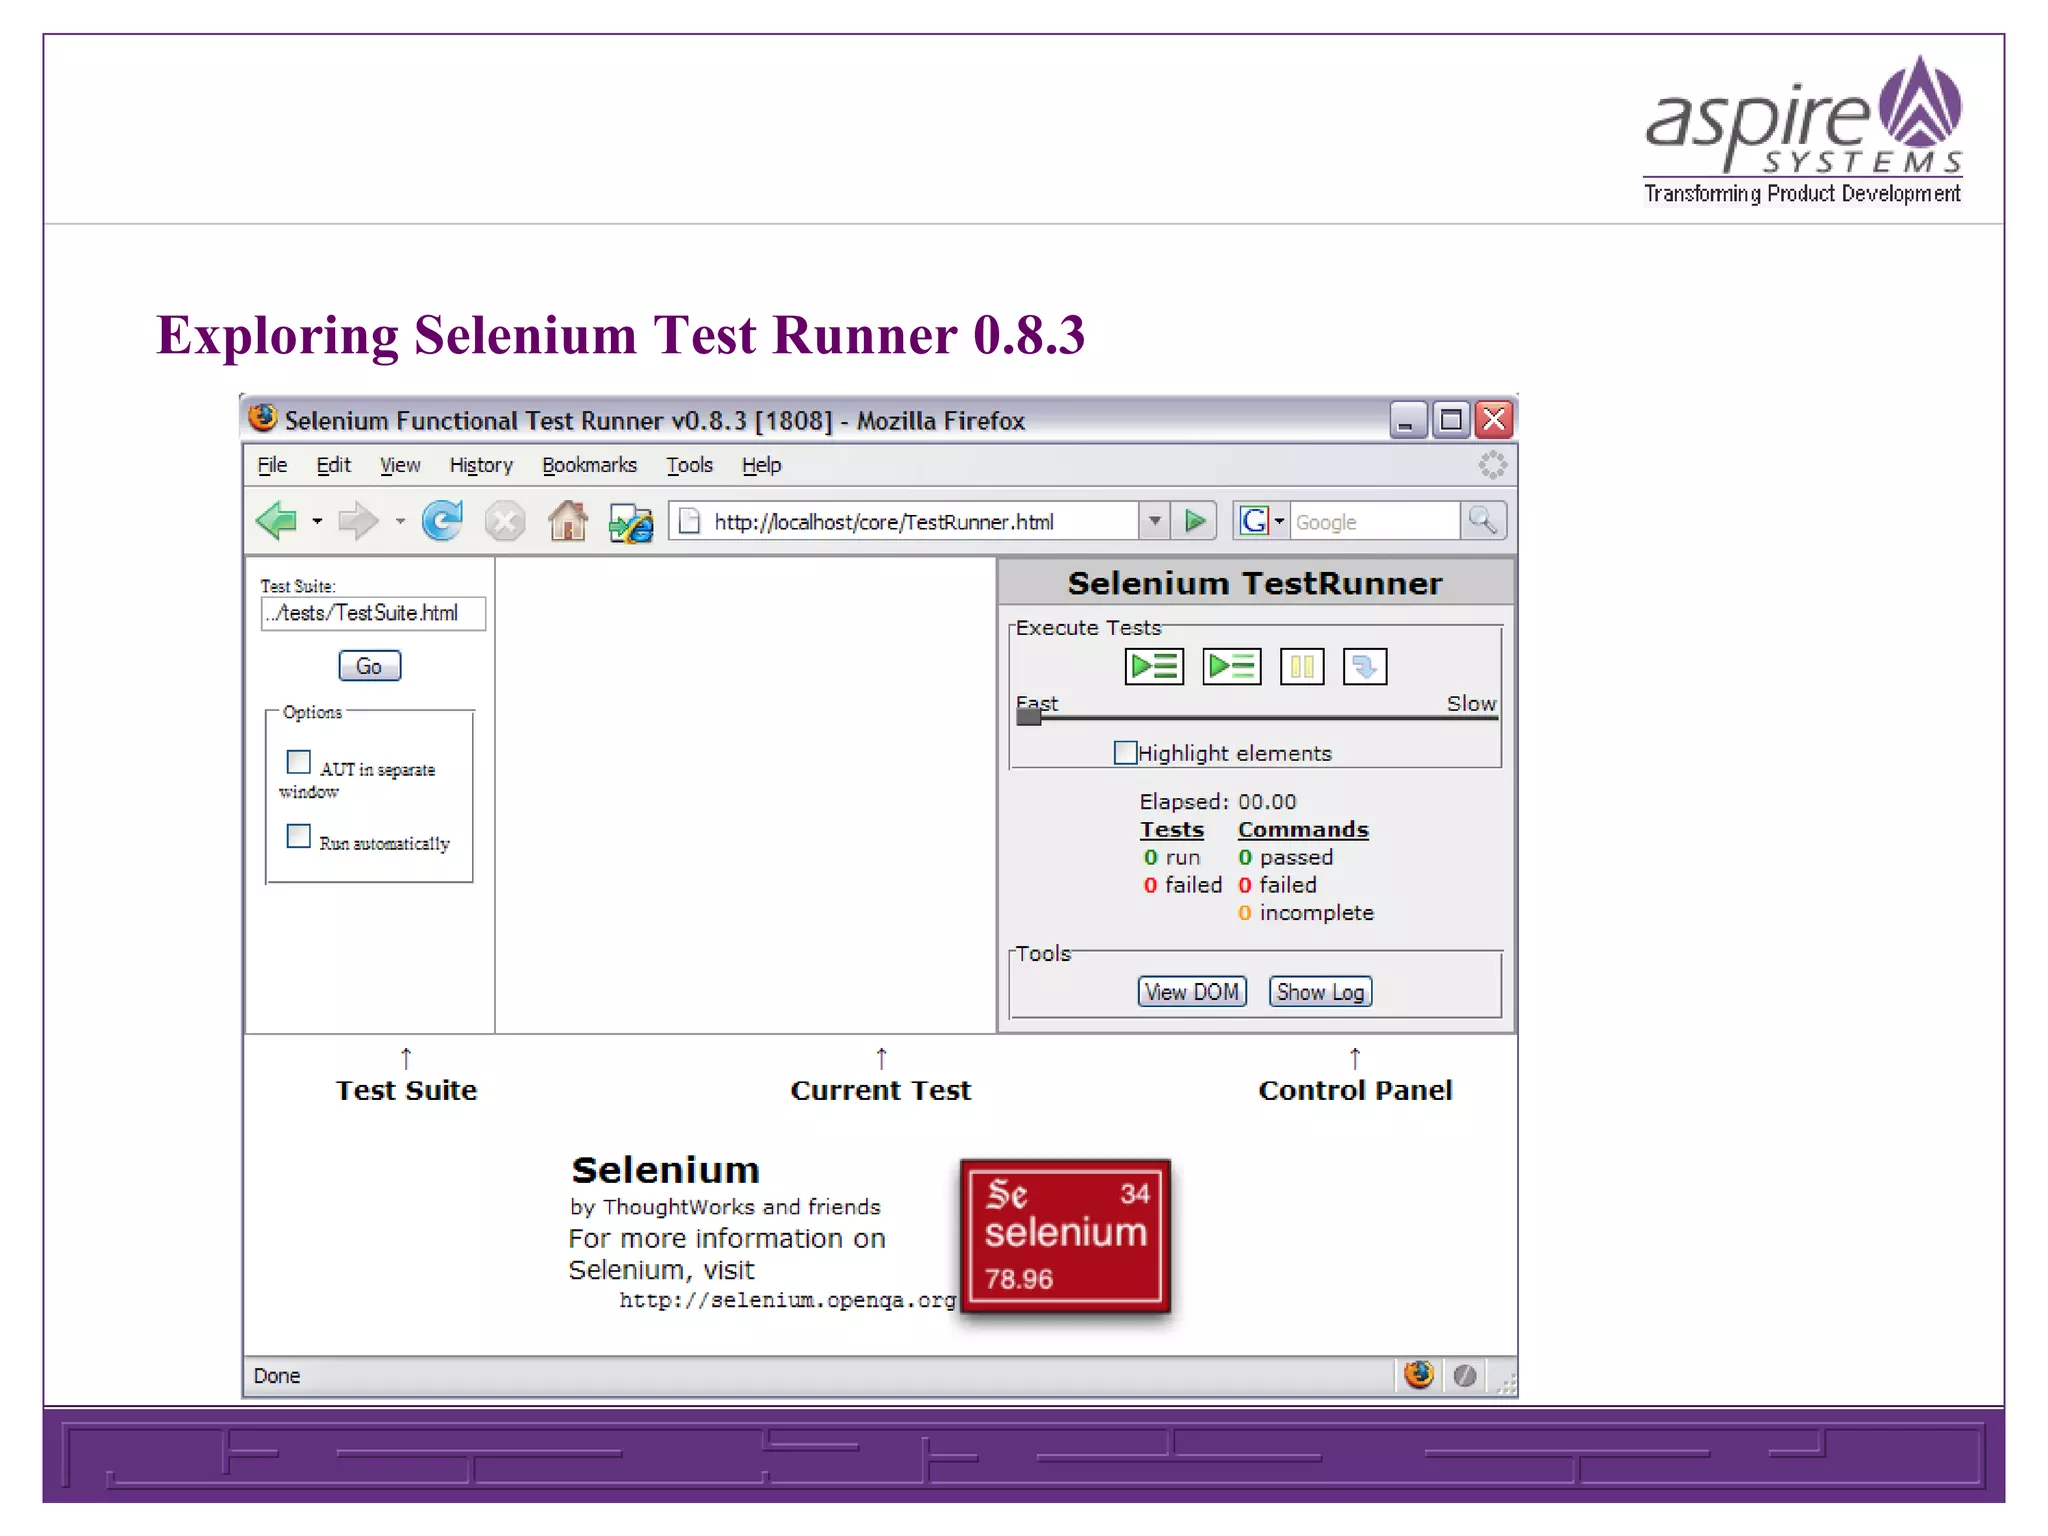Open the History menu
The image size is (2048, 1536).
click(481, 465)
